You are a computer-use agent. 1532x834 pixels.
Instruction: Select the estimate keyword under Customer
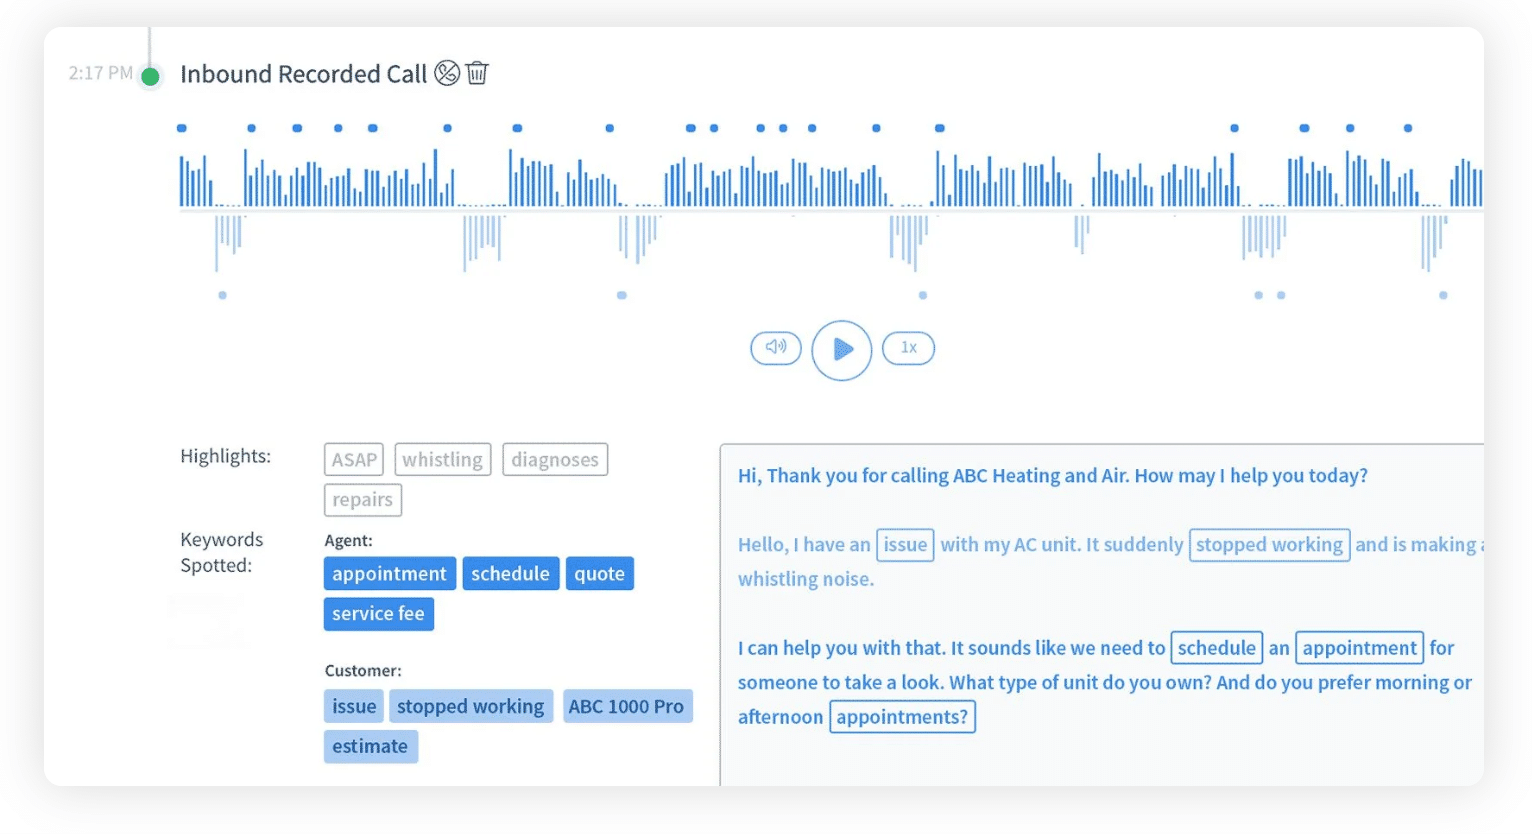pos(371,746)
